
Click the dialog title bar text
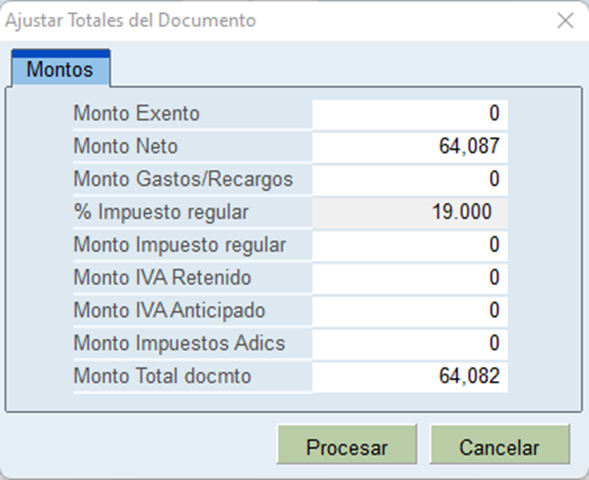130,20
